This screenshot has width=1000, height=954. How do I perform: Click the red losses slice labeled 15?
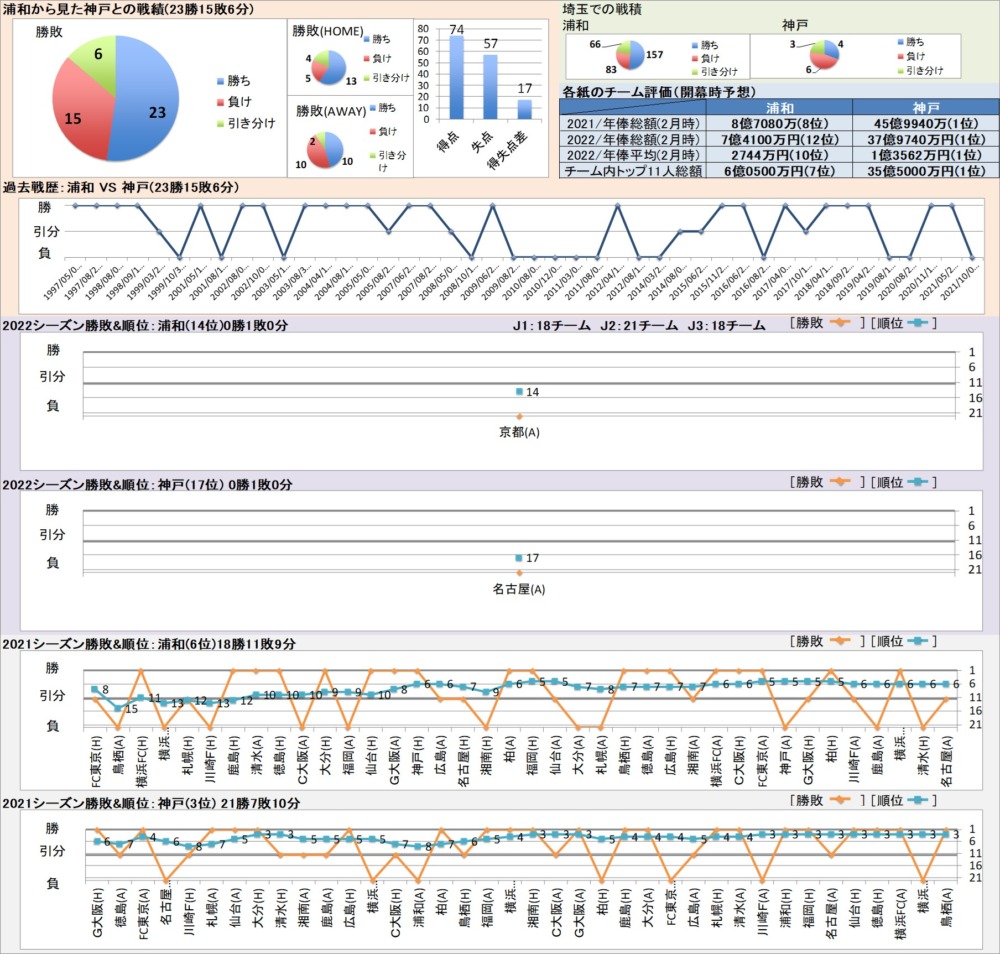click(x=78, y=122)
